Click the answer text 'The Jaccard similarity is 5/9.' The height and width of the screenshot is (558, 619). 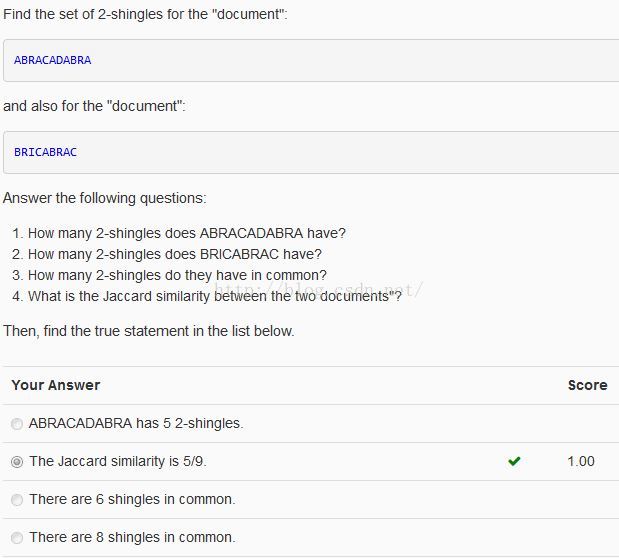click(x=118, y=461)
